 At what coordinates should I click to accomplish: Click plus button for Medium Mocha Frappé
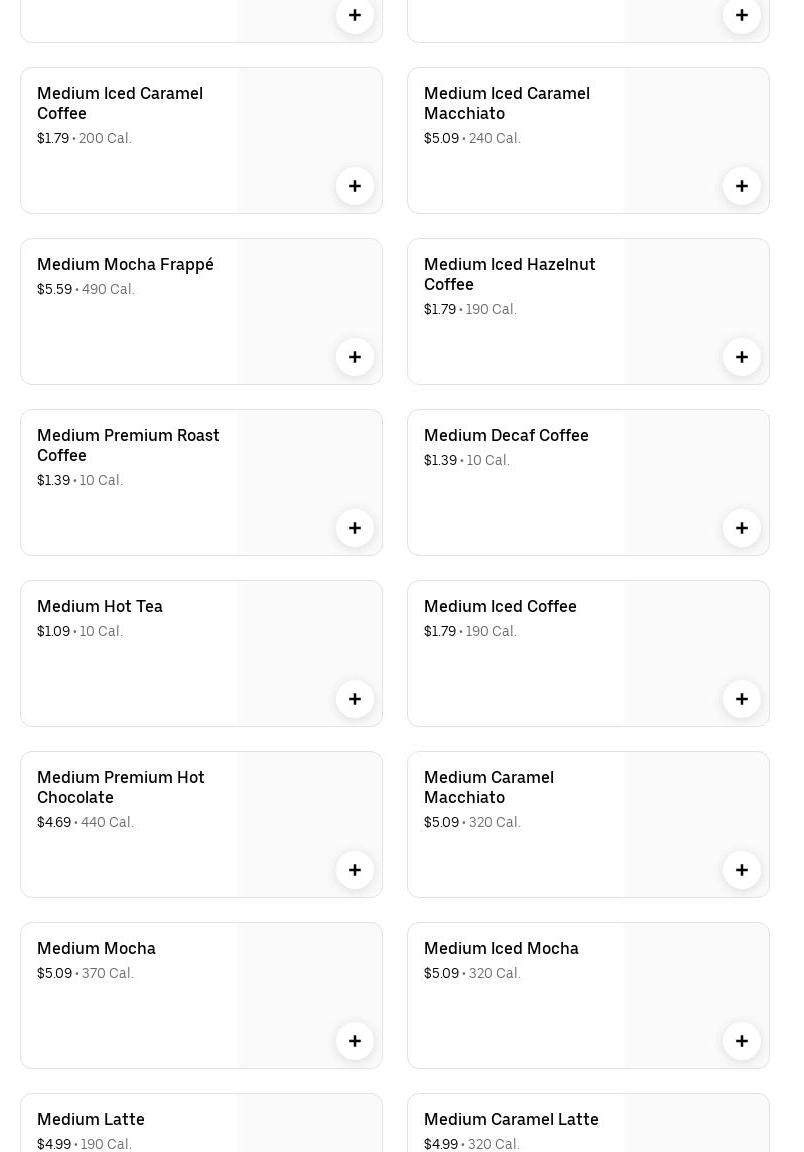[x=355, y=357]
